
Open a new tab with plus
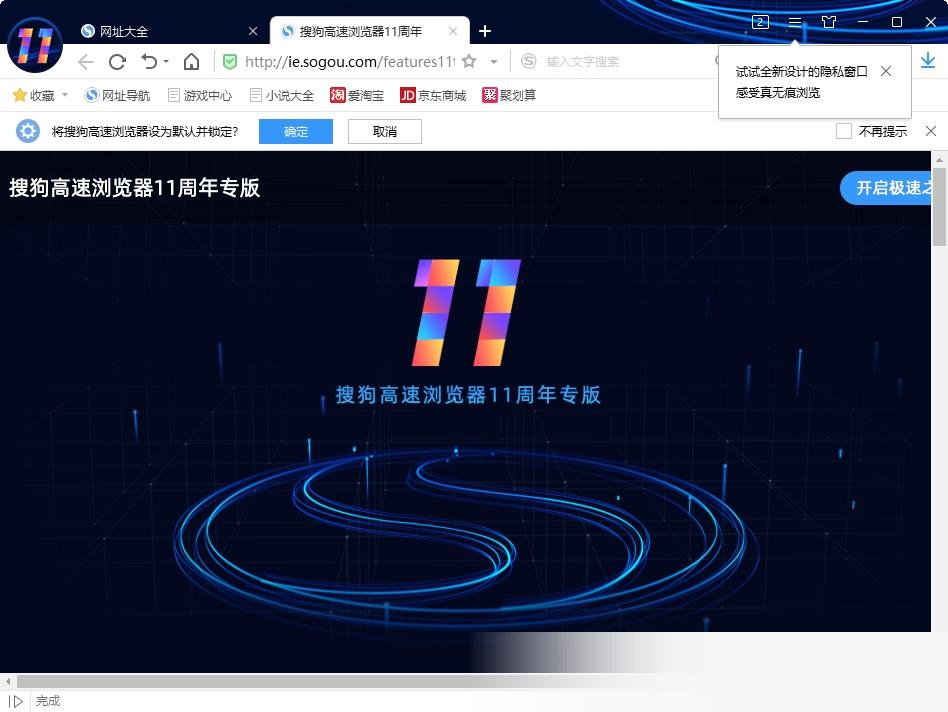point(485,31)
